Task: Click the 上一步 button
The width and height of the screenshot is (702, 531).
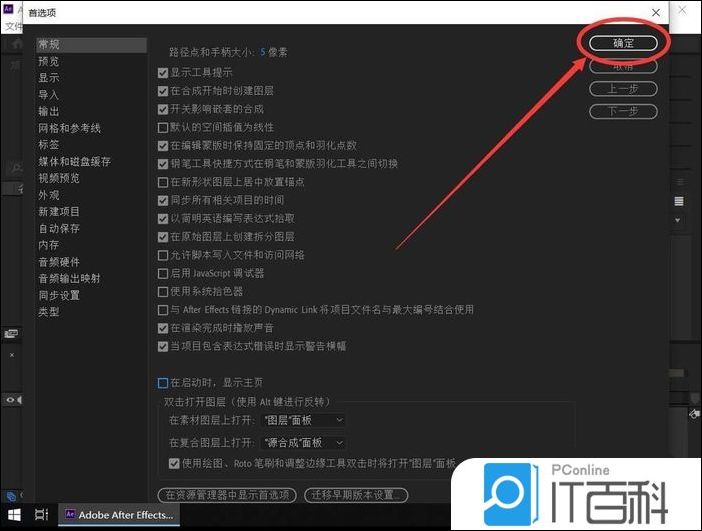Action: coord(623,89)
